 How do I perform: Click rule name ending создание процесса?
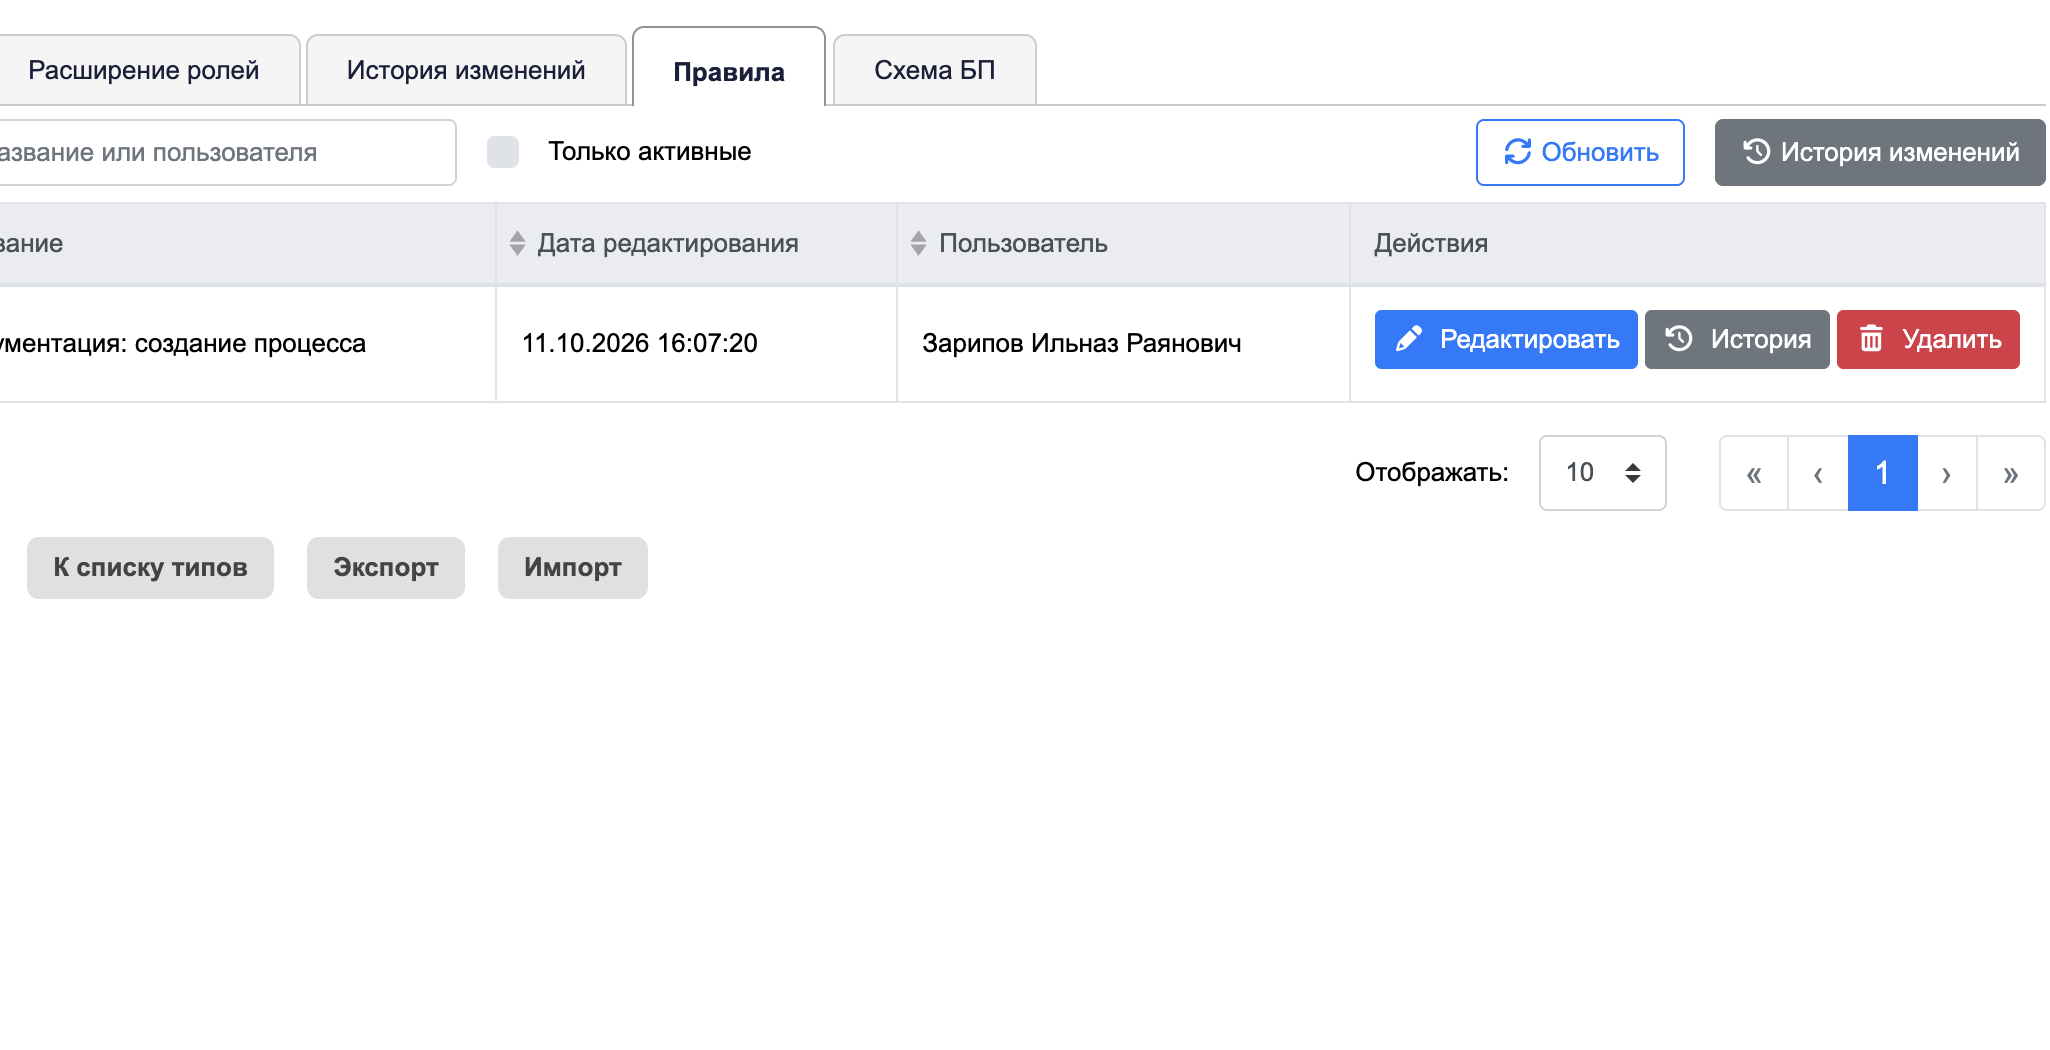click(x=183, y=343)
